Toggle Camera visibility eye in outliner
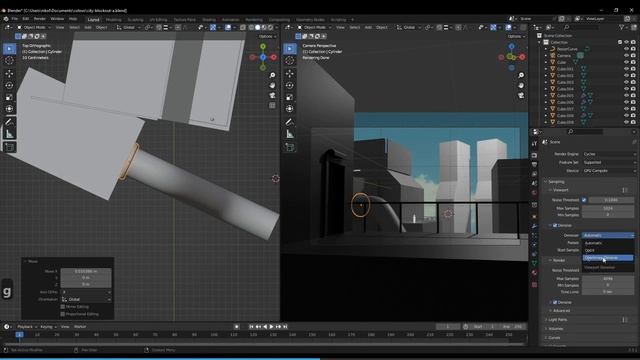This screenshot has width=640, height=360. pos(626,56)
